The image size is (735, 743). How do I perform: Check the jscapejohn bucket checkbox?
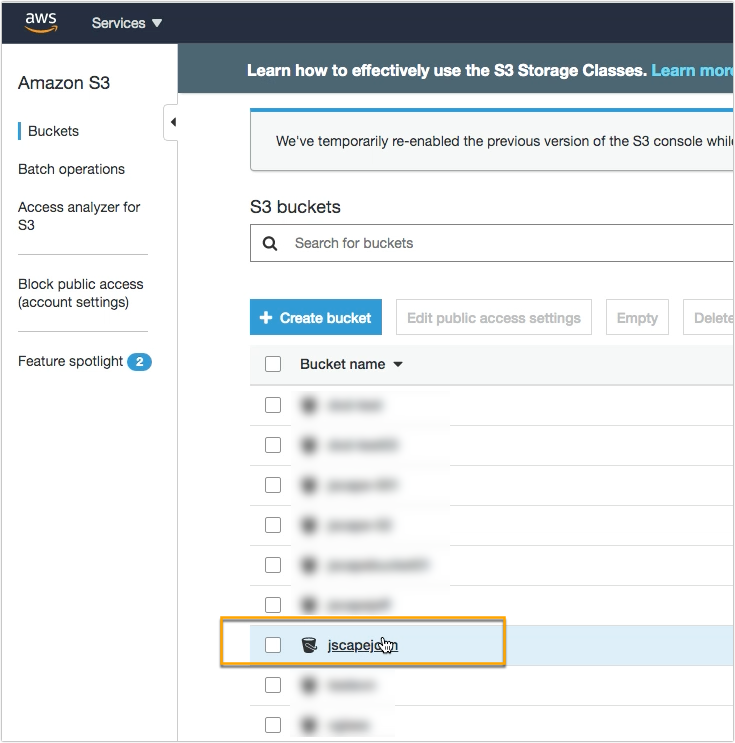coord(273,645)
